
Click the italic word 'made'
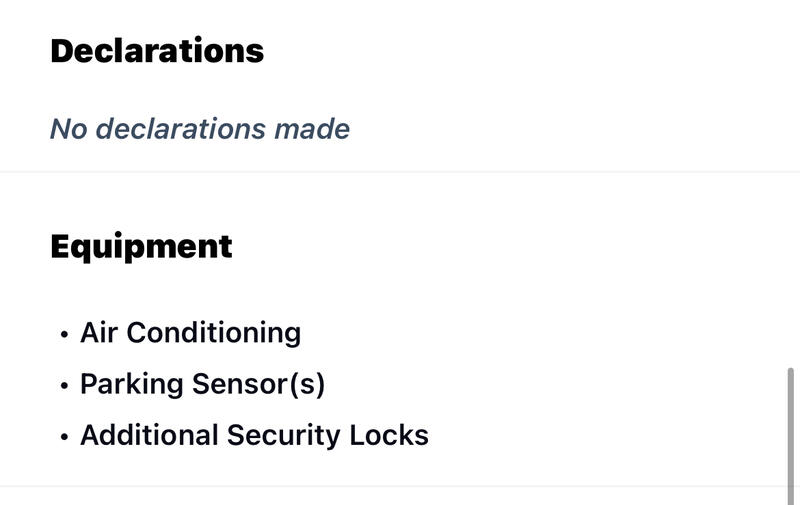312,129
